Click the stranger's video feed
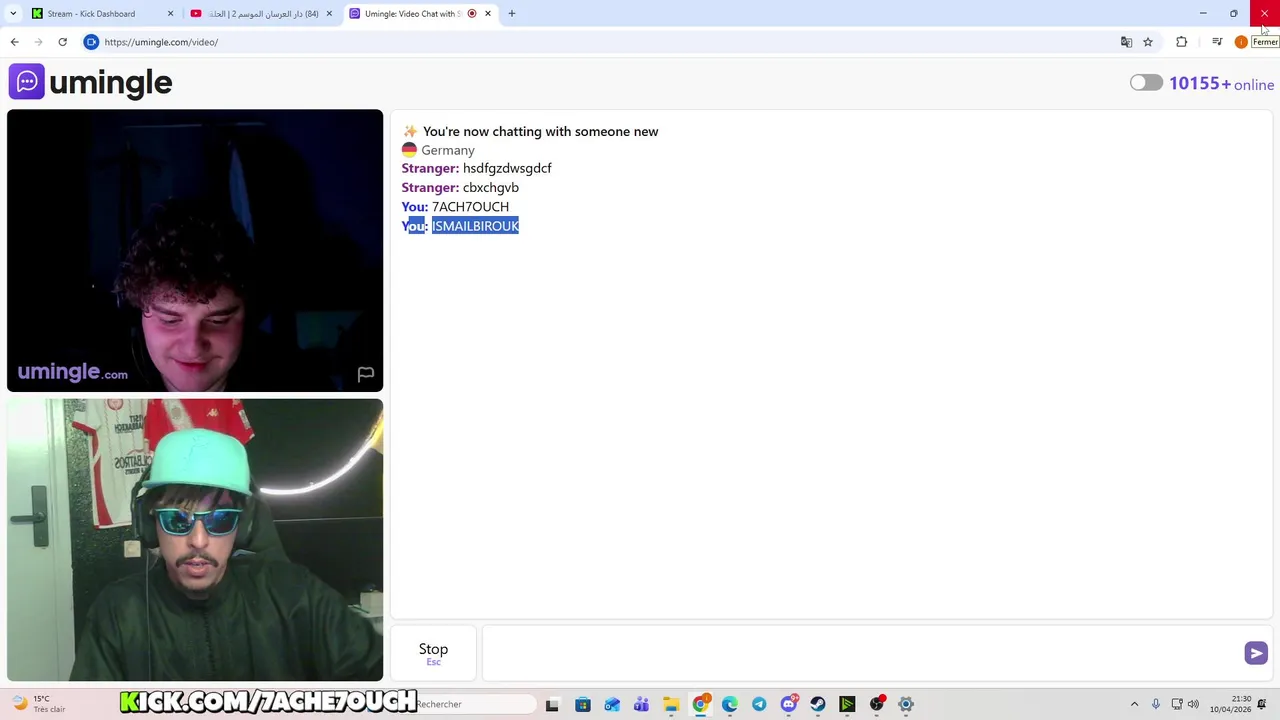 coord(195,250)
